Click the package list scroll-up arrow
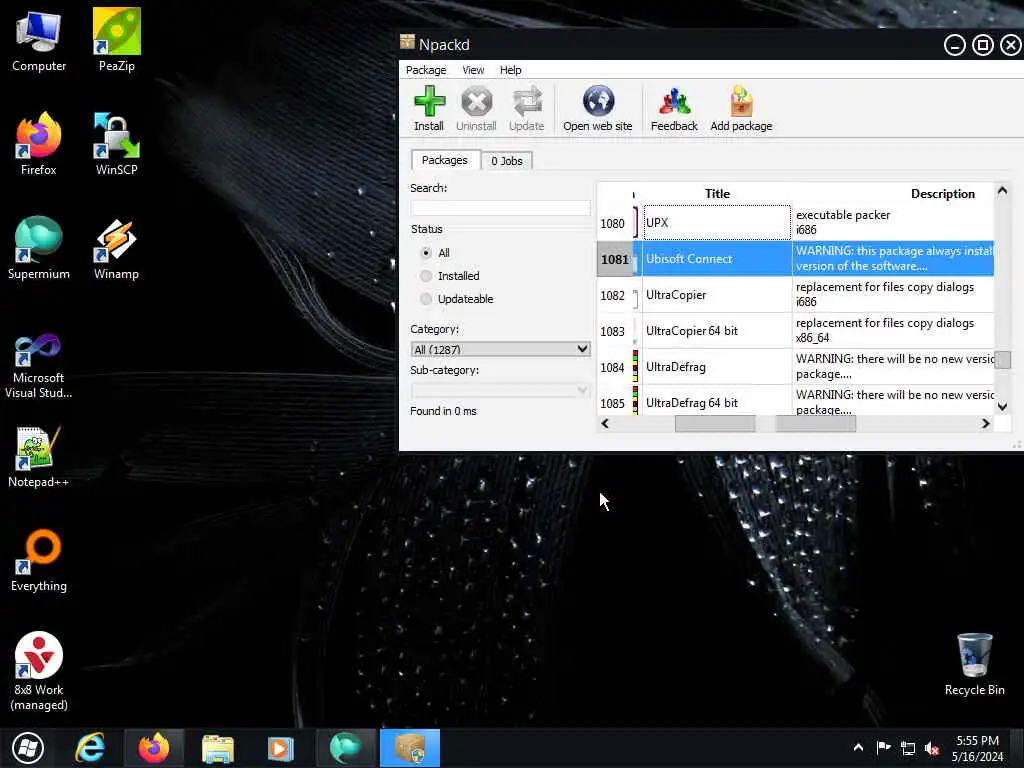Screen dimensions: 1024x768 point(1002,191)
